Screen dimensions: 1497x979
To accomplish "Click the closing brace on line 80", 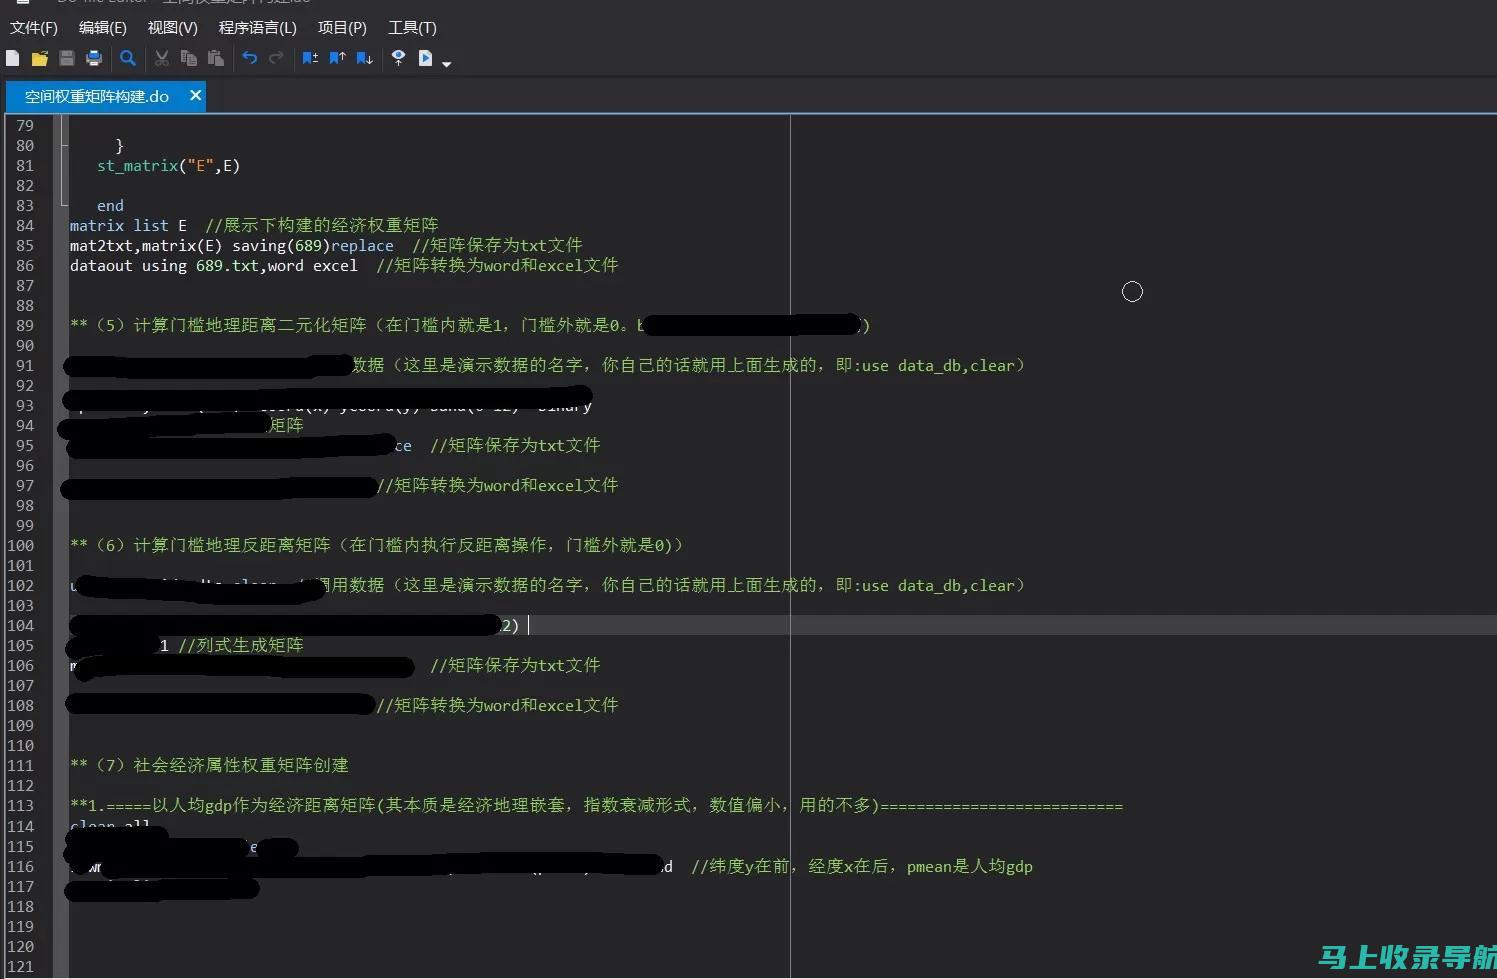I will 119,145.
